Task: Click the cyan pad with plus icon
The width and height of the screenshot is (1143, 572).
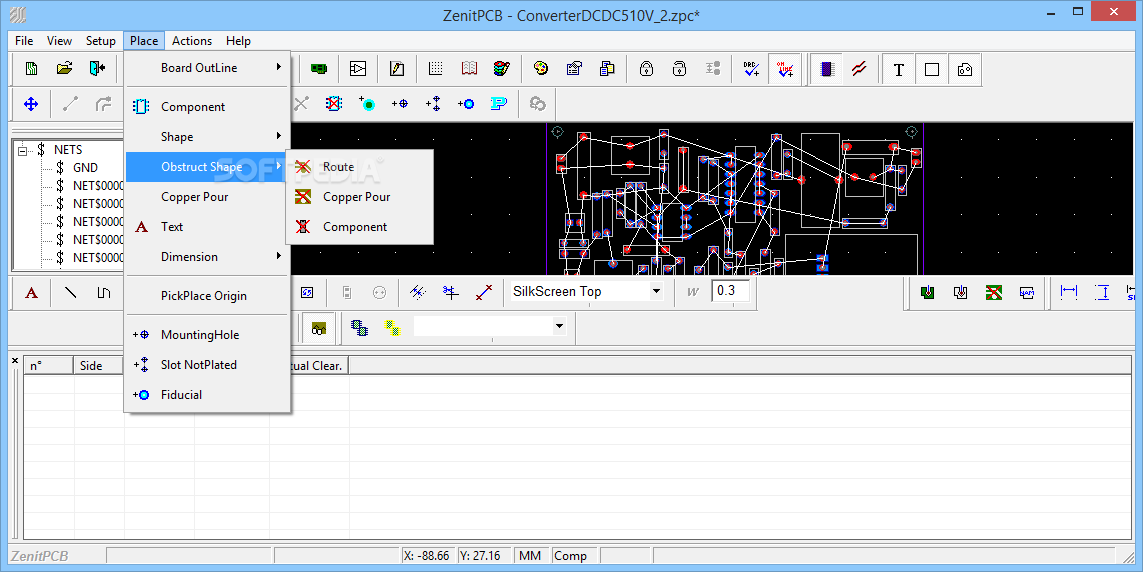Action: (x=367, y=104)
